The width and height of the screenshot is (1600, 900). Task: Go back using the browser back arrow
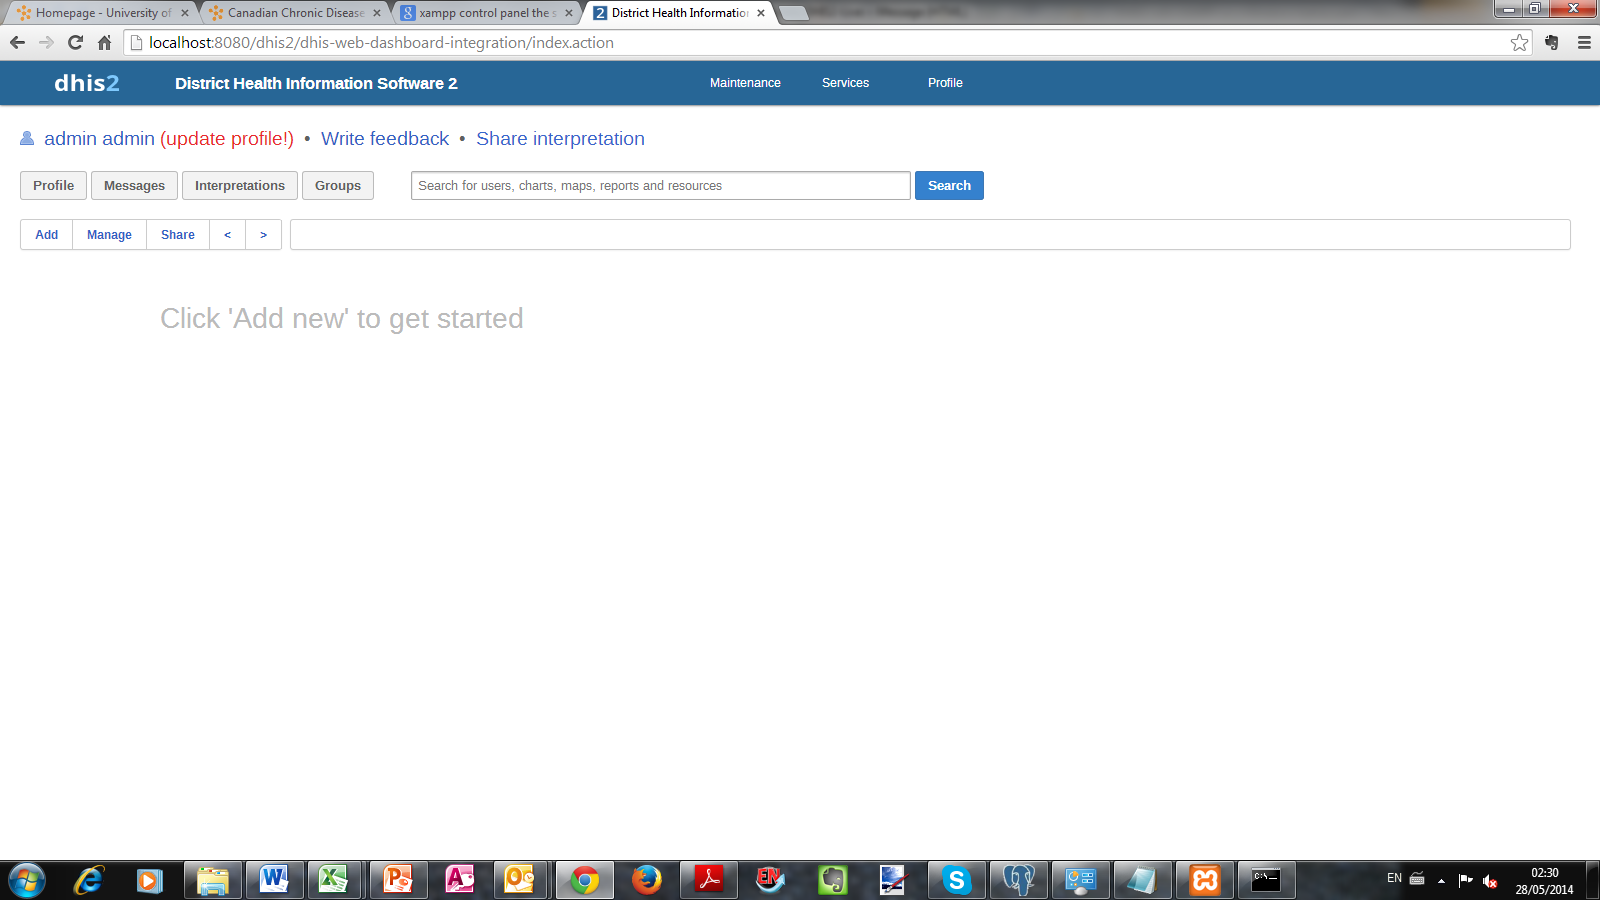coord(17,42)
